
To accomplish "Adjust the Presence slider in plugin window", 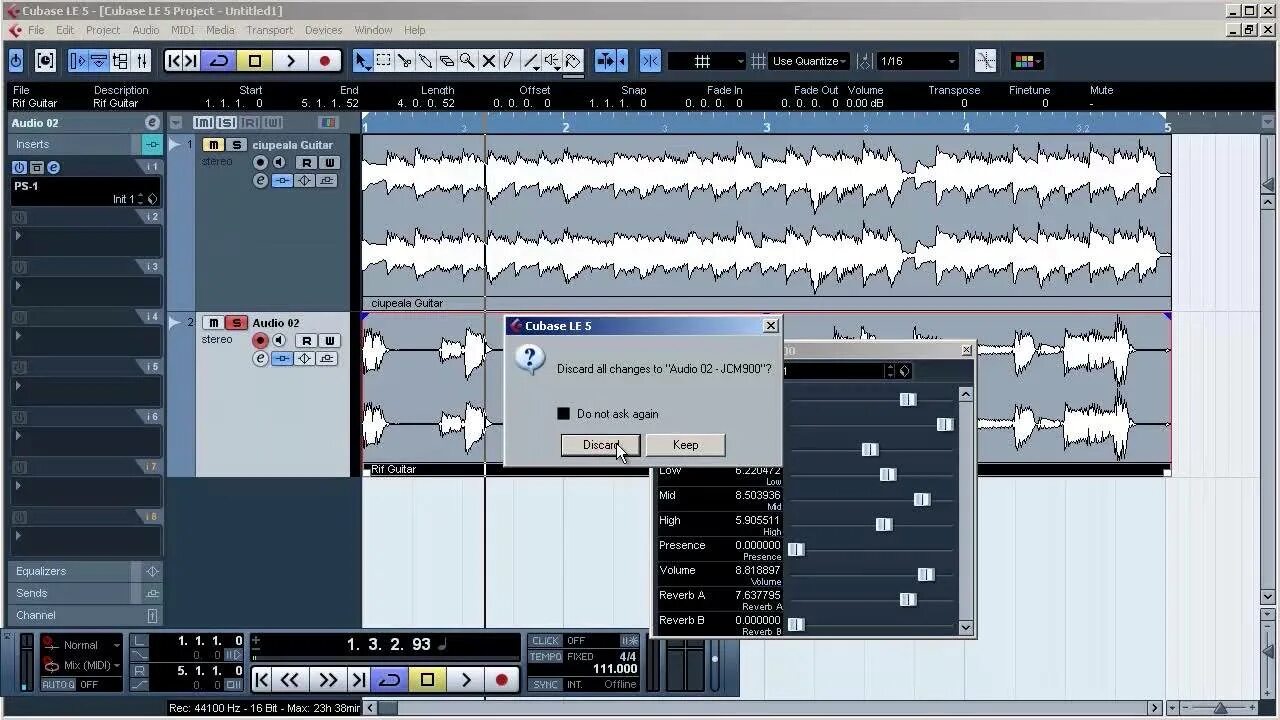I will (796, 549).
